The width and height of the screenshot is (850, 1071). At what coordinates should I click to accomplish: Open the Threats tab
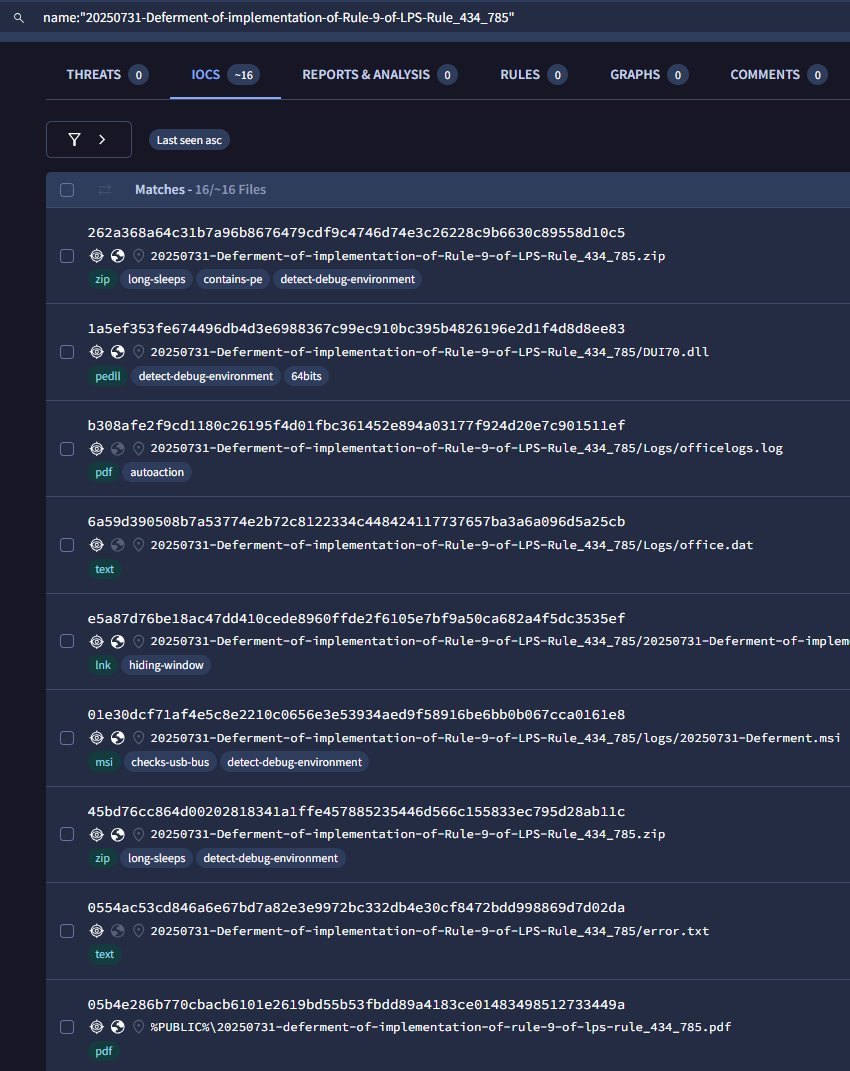[107, 74]
